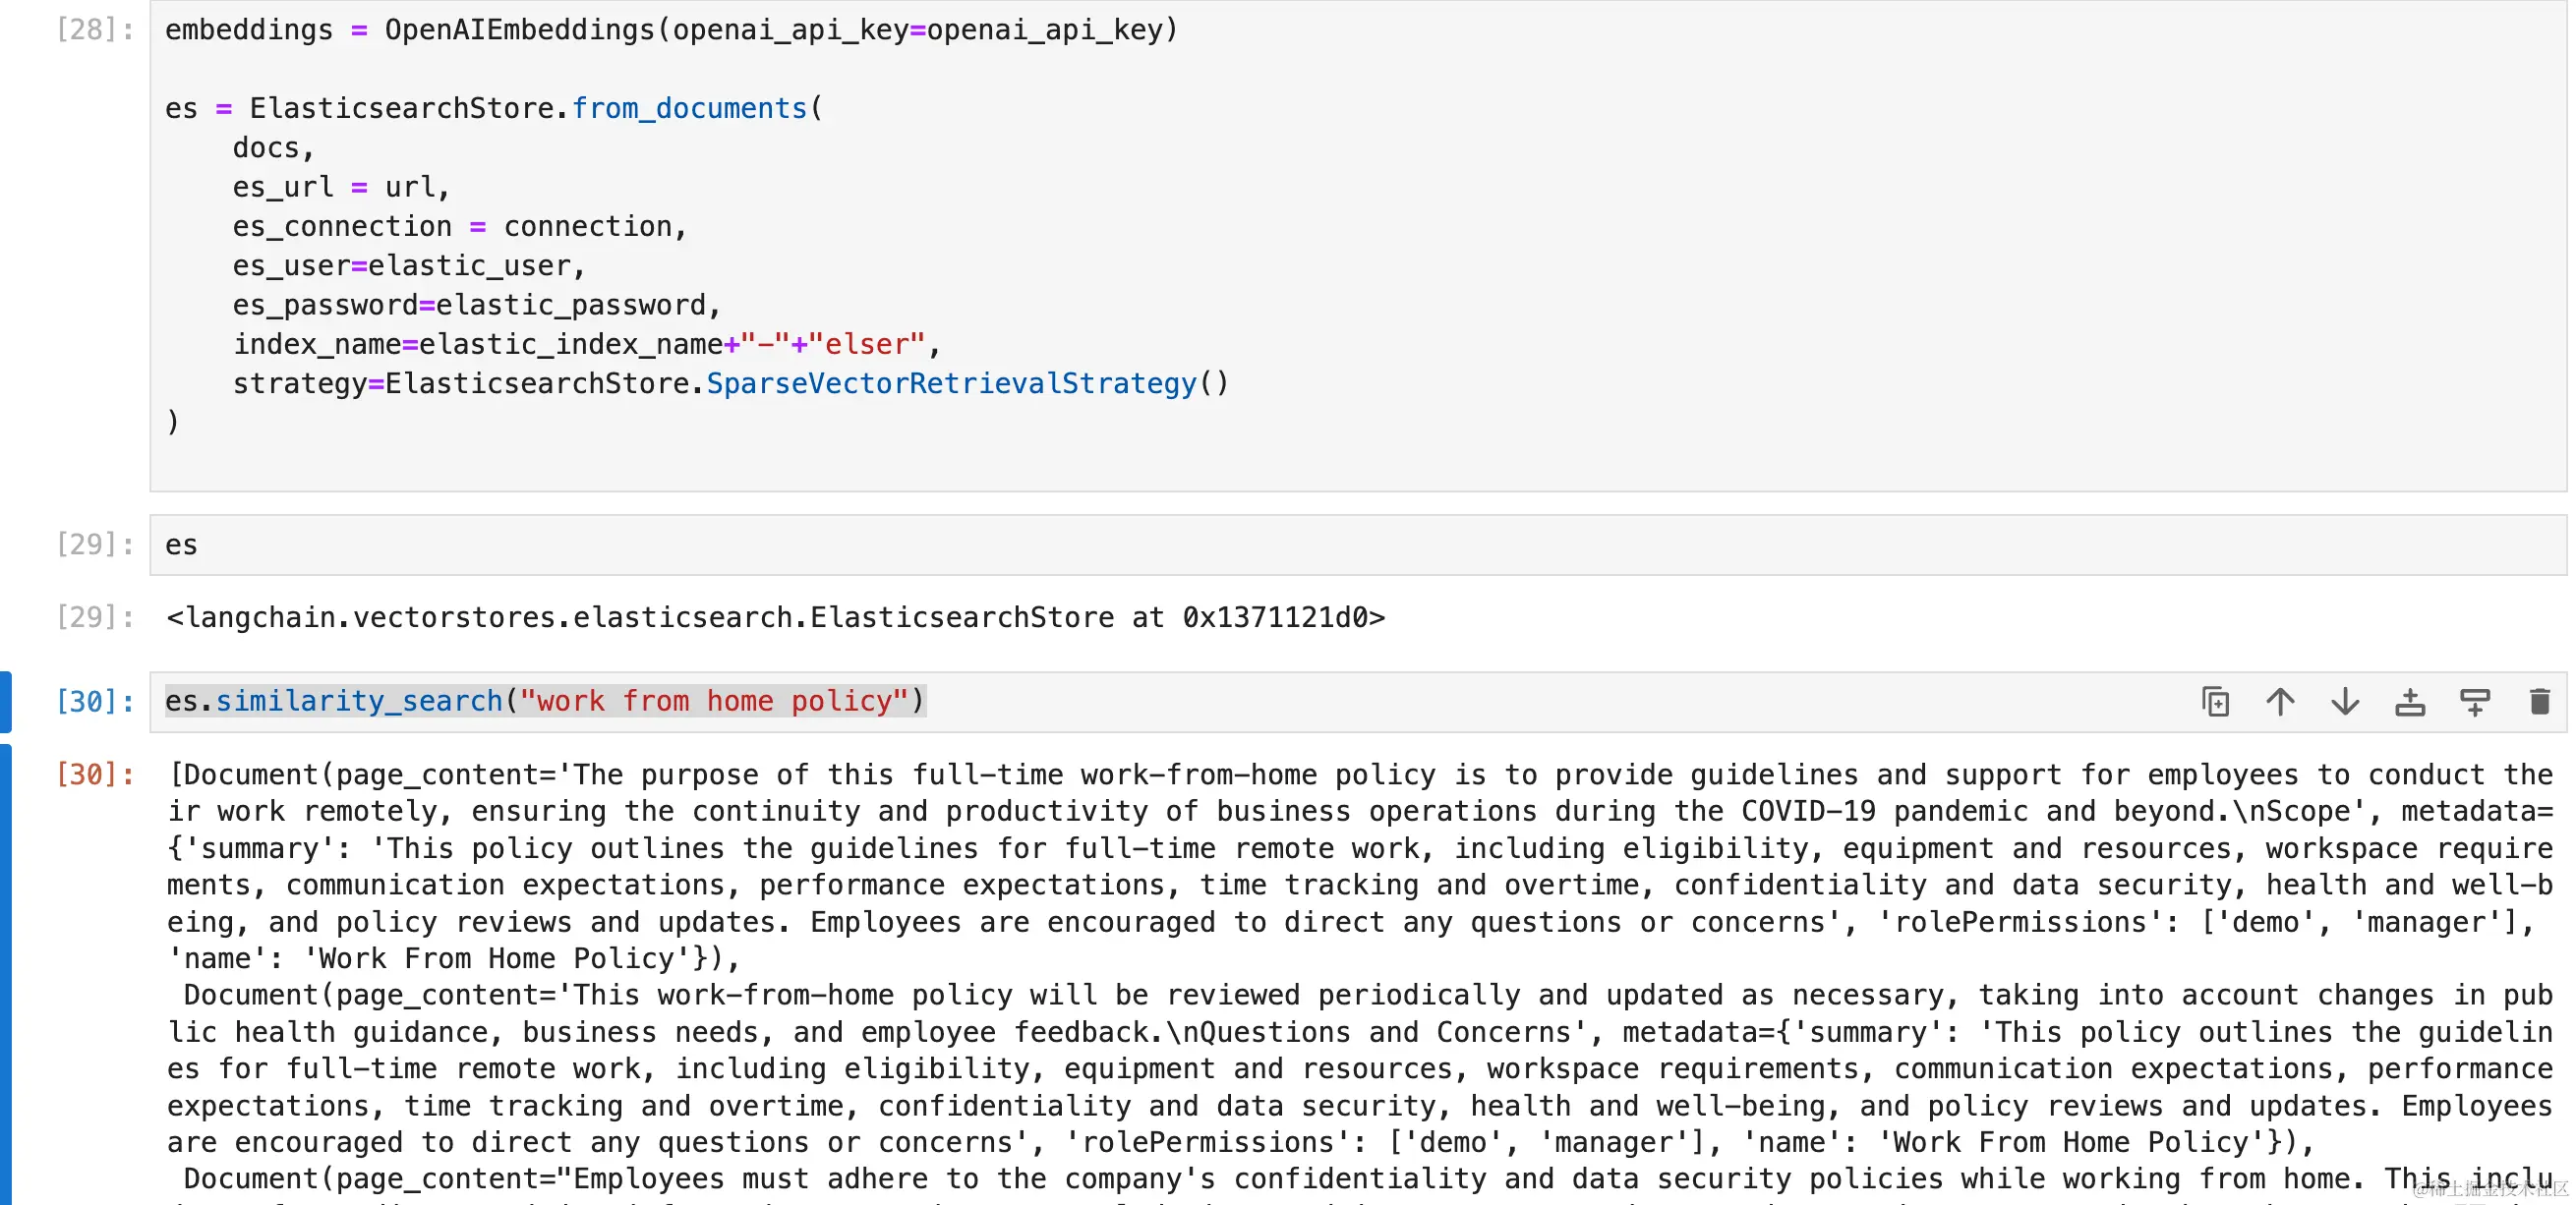Collapse cell 30 input via blue bar

(x=6, y=702)
